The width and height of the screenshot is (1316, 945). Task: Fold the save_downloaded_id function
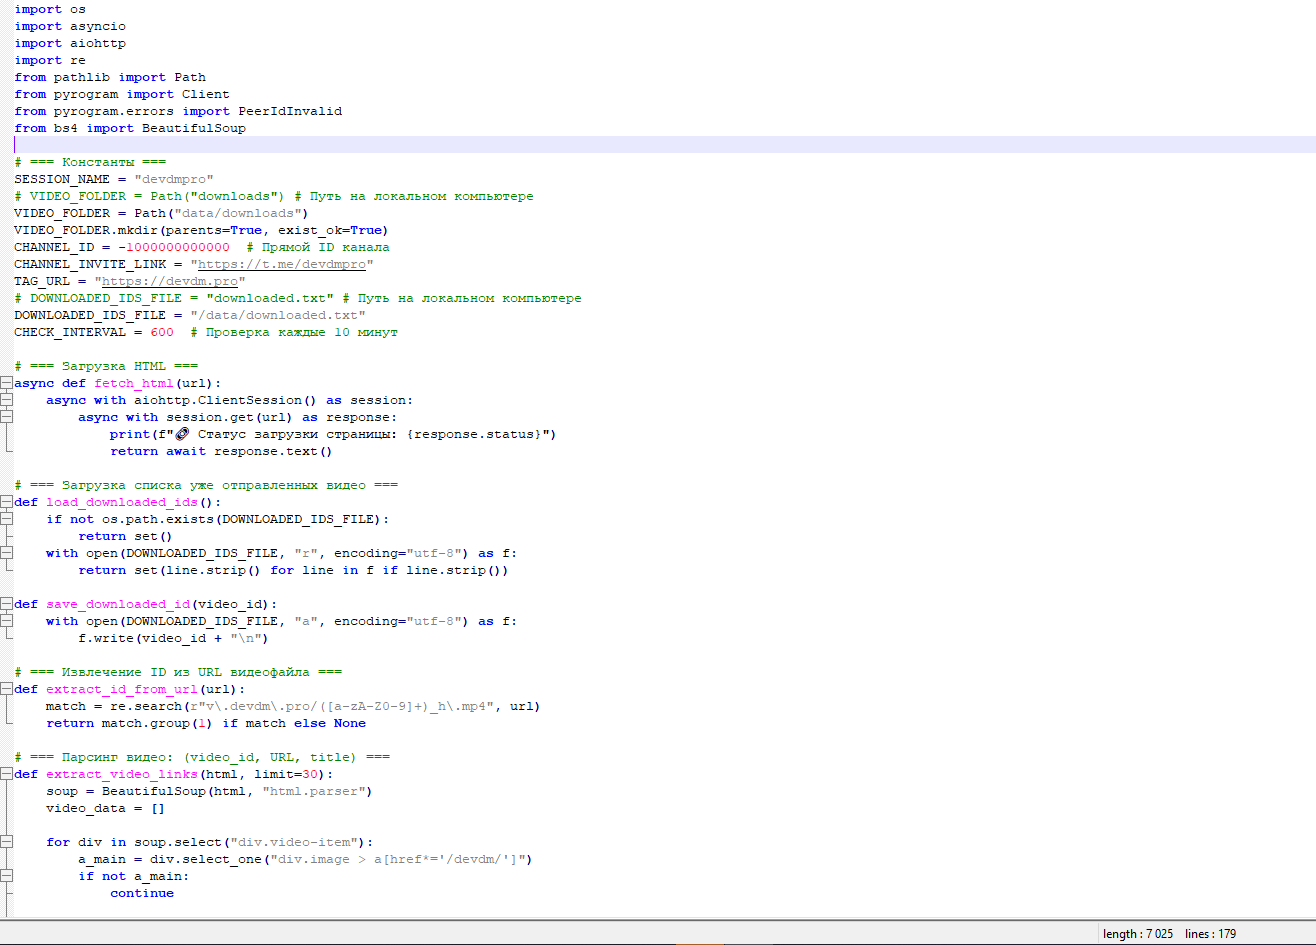(x=6, y=604)
